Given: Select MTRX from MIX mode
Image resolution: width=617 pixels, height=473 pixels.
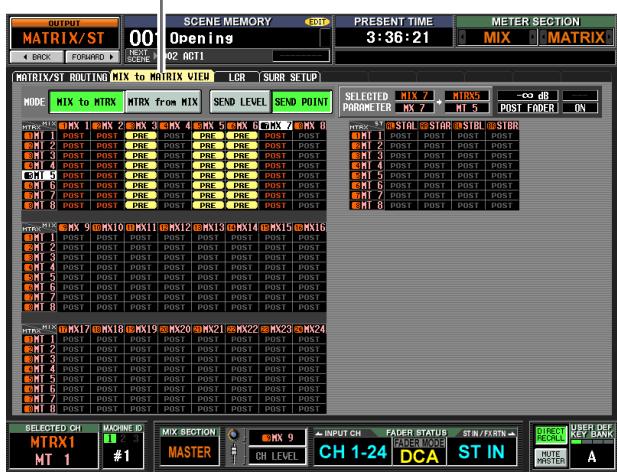Looking at the screenshot, I should point(163,102).
